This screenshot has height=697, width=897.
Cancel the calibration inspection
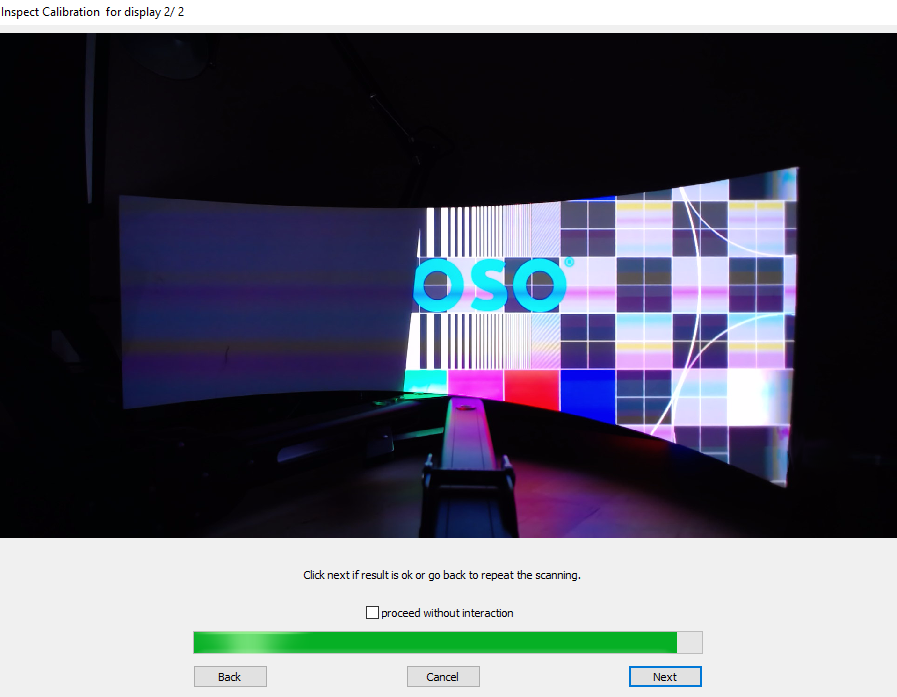pos(443,677)
